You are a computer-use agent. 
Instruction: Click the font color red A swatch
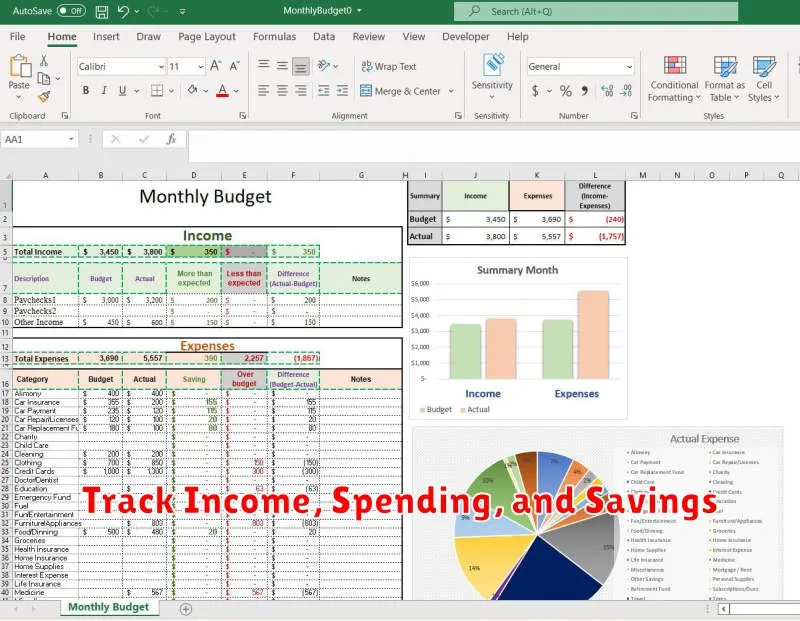point(222,91)
